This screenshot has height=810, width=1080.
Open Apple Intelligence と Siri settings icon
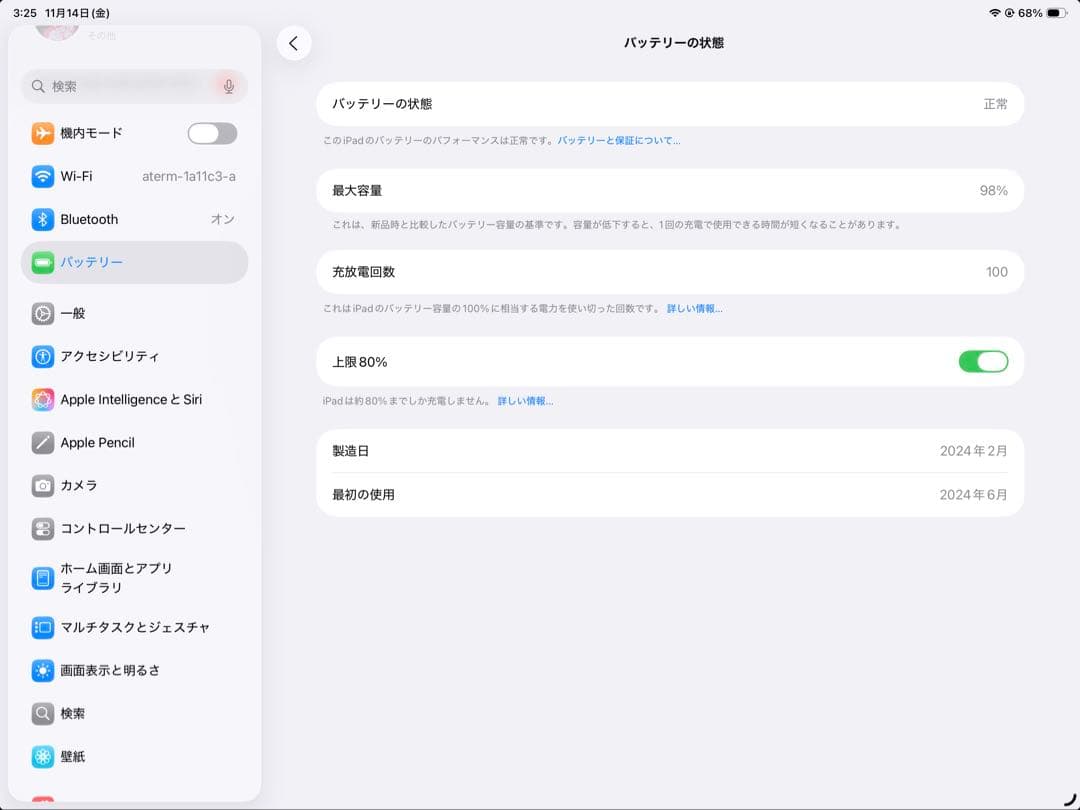coord(42,399)
